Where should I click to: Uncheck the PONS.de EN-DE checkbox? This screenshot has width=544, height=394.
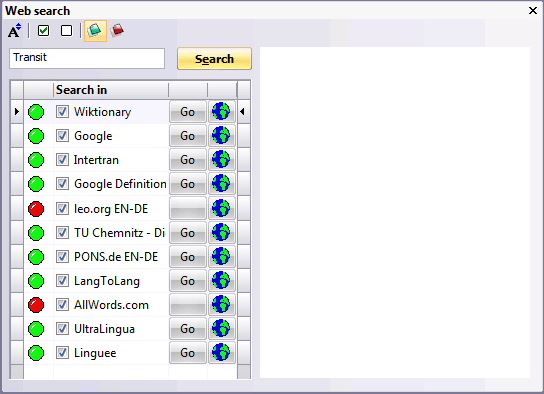pos(62,257)
